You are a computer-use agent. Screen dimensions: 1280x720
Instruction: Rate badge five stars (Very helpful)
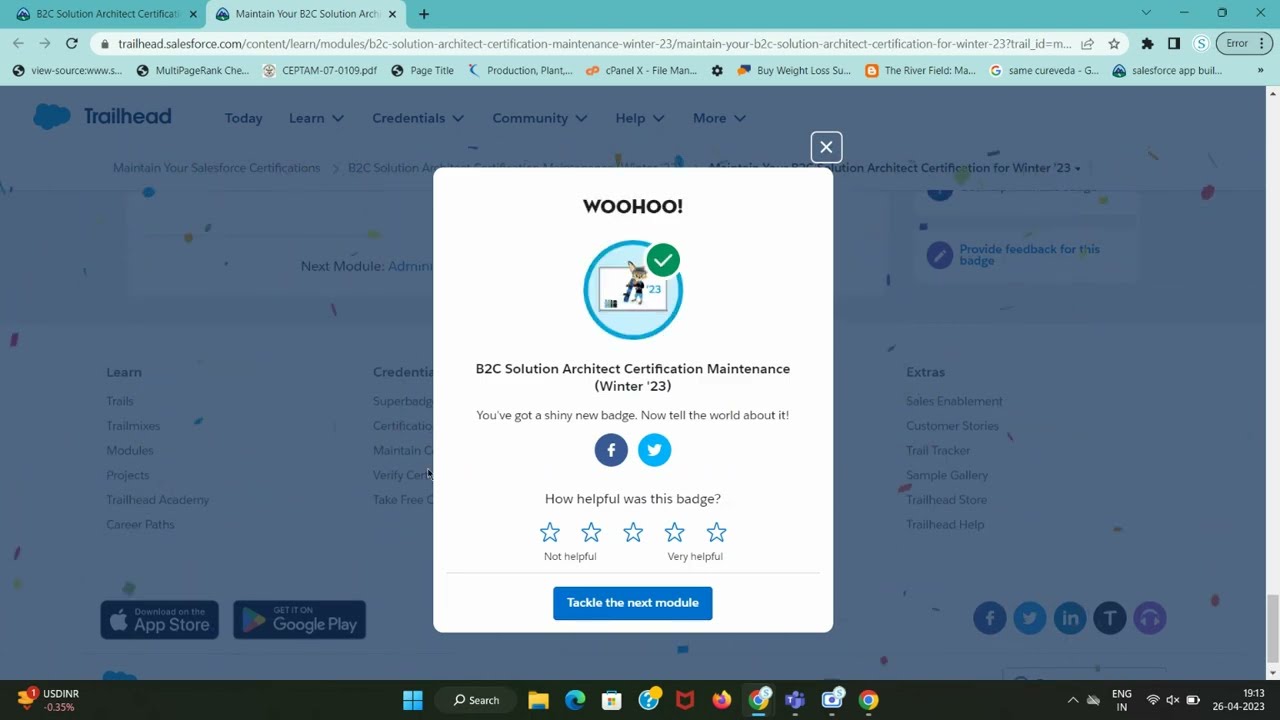coord(716,532)
